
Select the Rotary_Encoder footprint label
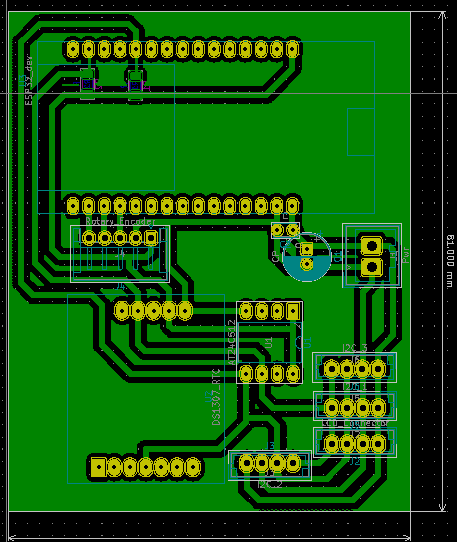coord(120,221)
